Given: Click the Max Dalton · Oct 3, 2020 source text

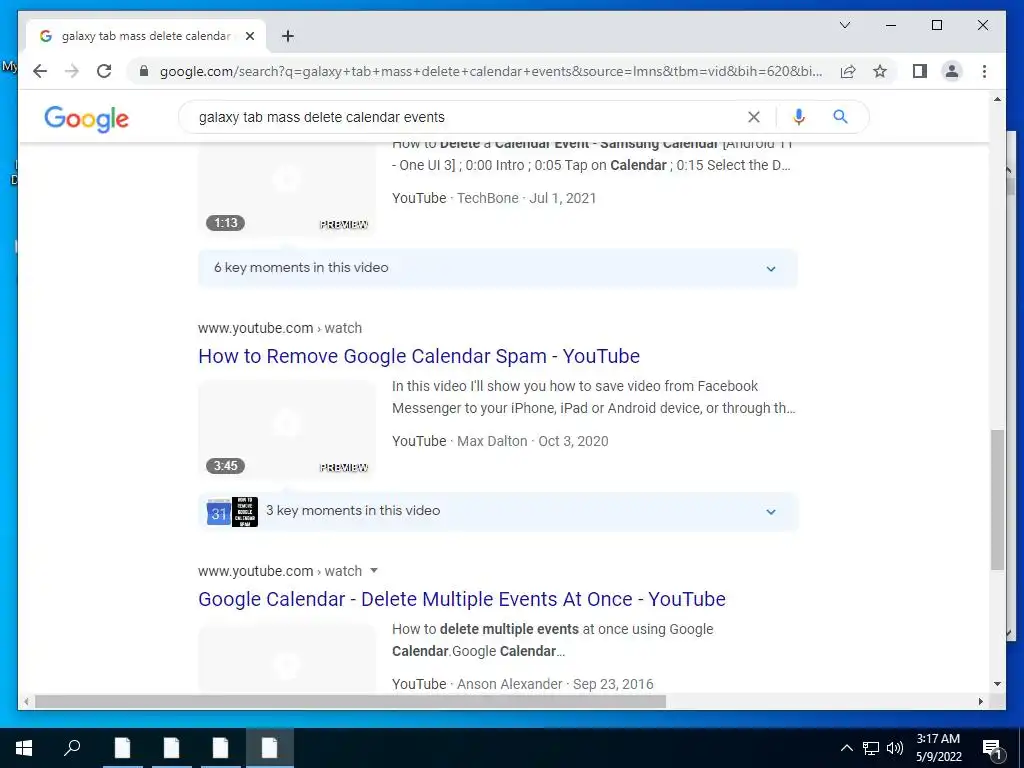Looking at the screenshot, I should coord(532,441).
